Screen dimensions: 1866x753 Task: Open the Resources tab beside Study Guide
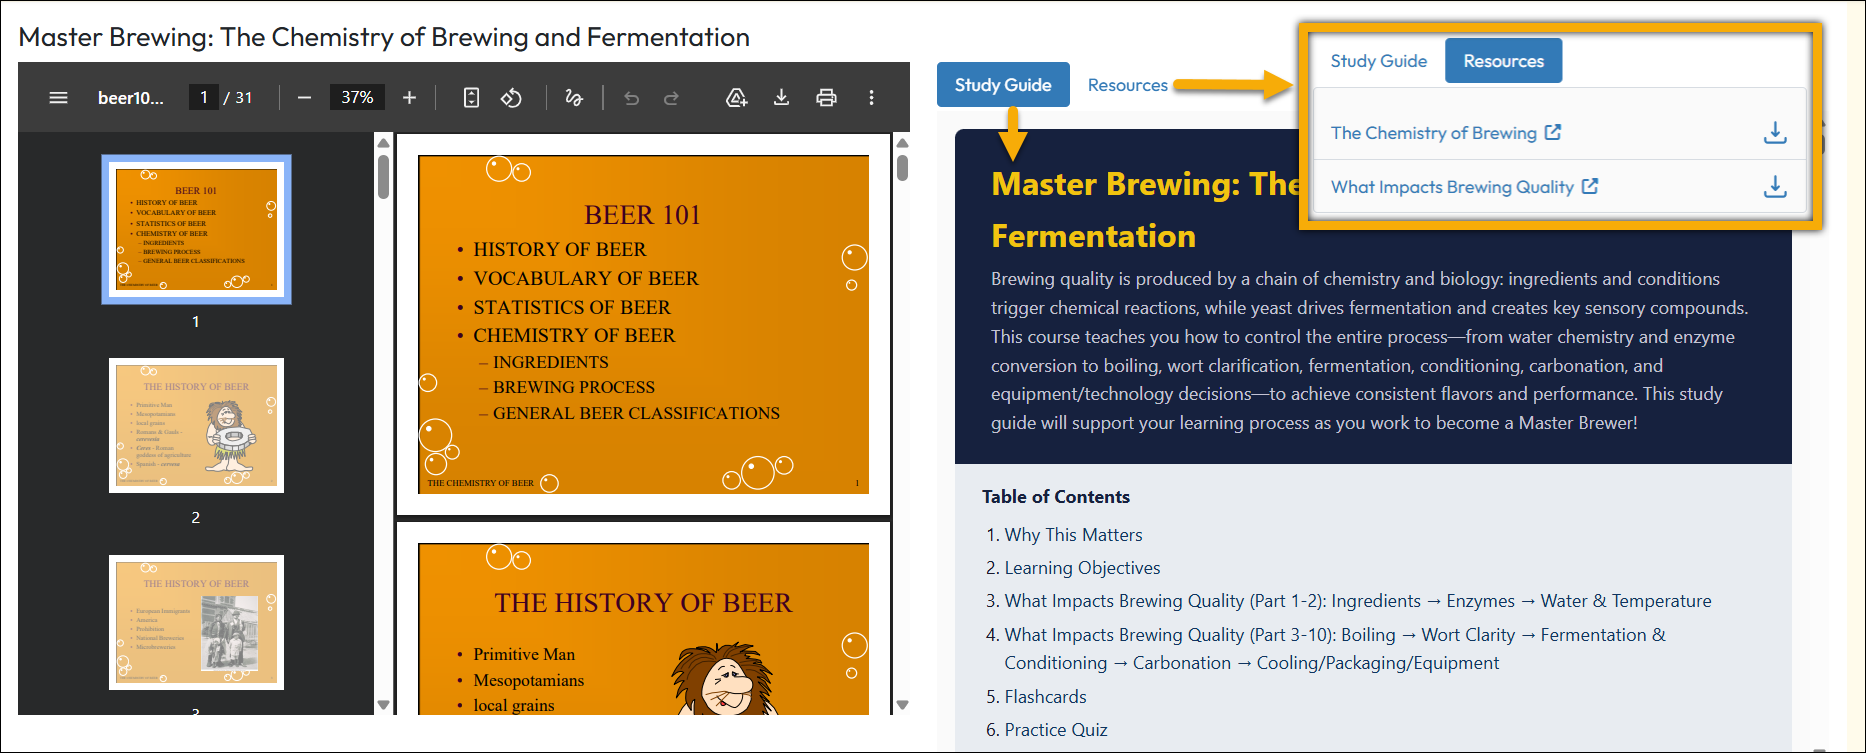(1127, 85)
